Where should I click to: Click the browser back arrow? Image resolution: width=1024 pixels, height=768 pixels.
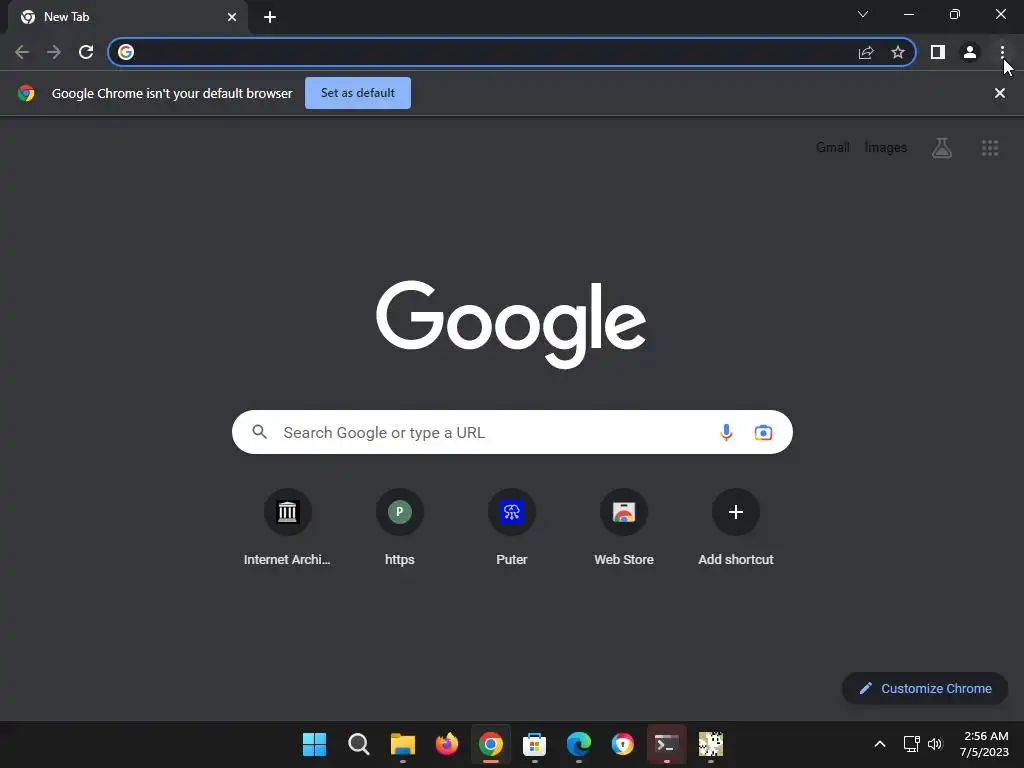pos(22,52)
